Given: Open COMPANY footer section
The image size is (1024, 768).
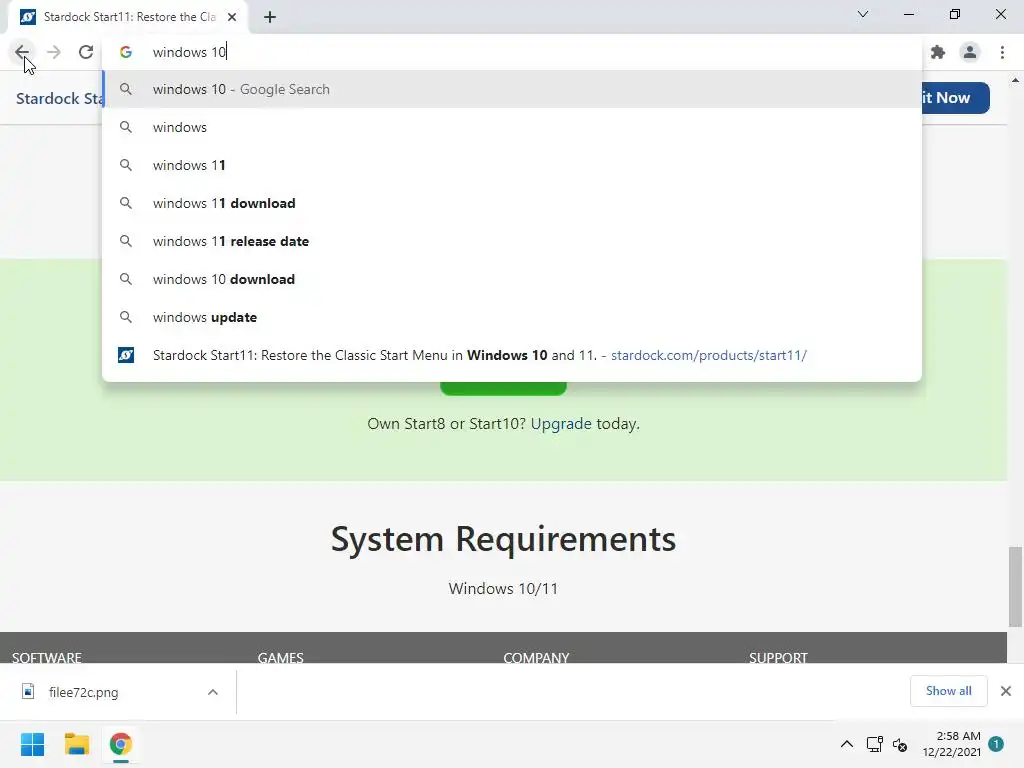Looking at the screenshot, I should [536, 657].
